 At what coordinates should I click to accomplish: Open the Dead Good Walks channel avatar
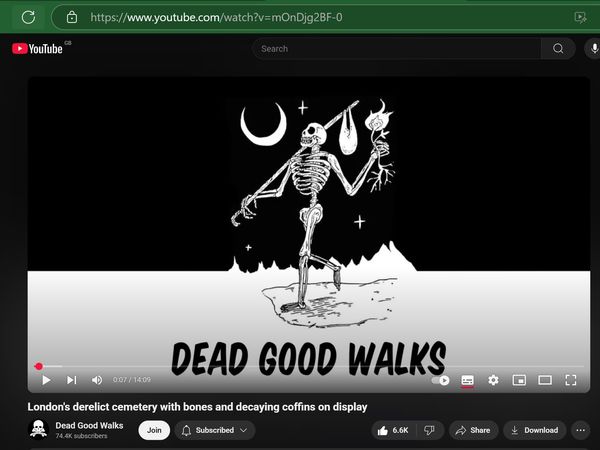tap(38, 430)
